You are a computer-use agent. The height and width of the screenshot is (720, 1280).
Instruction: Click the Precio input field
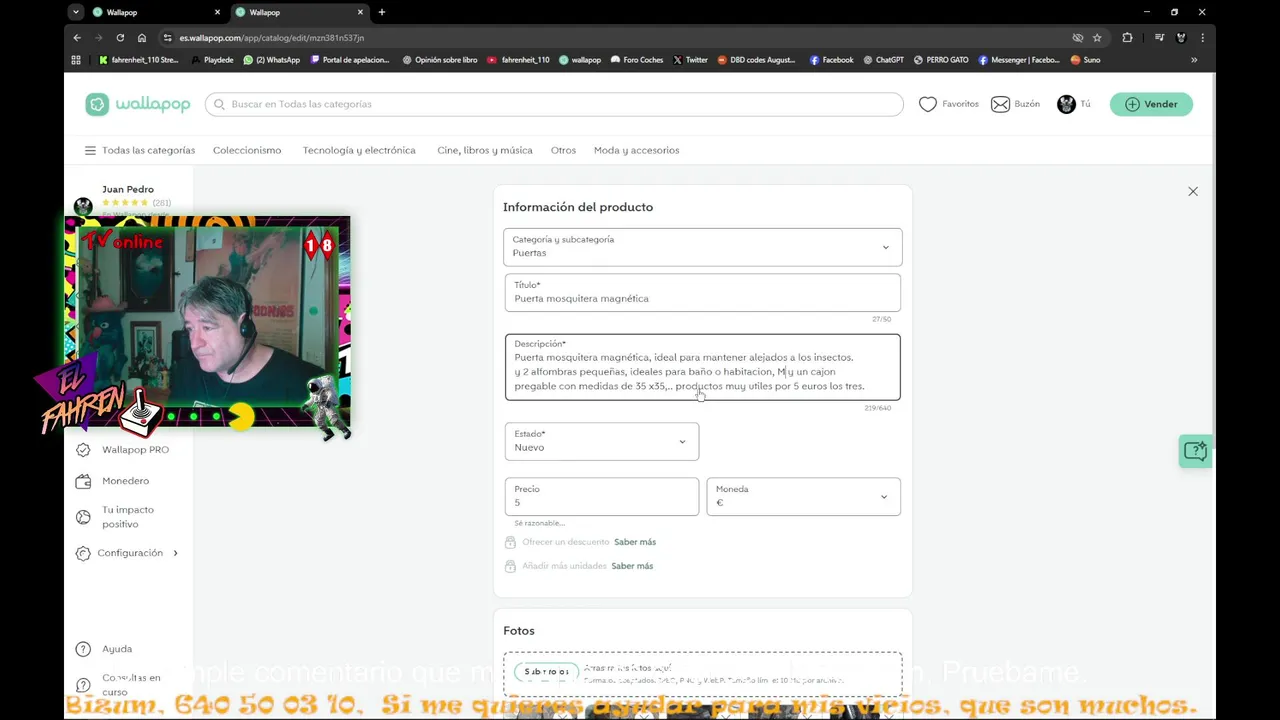point(601,497)
